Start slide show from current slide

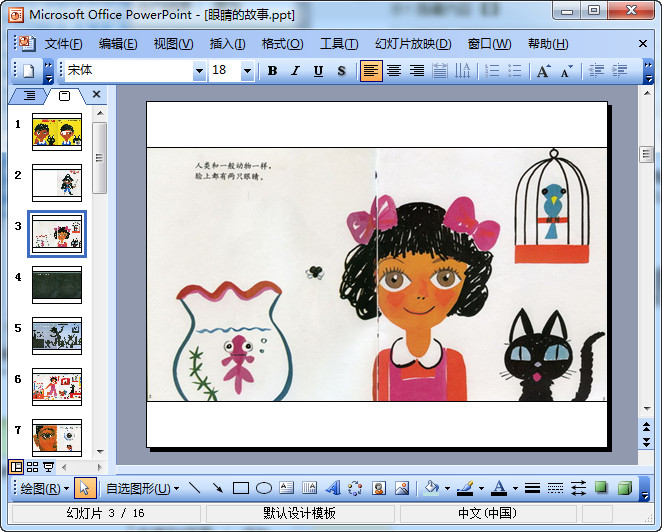click(49, 467)
